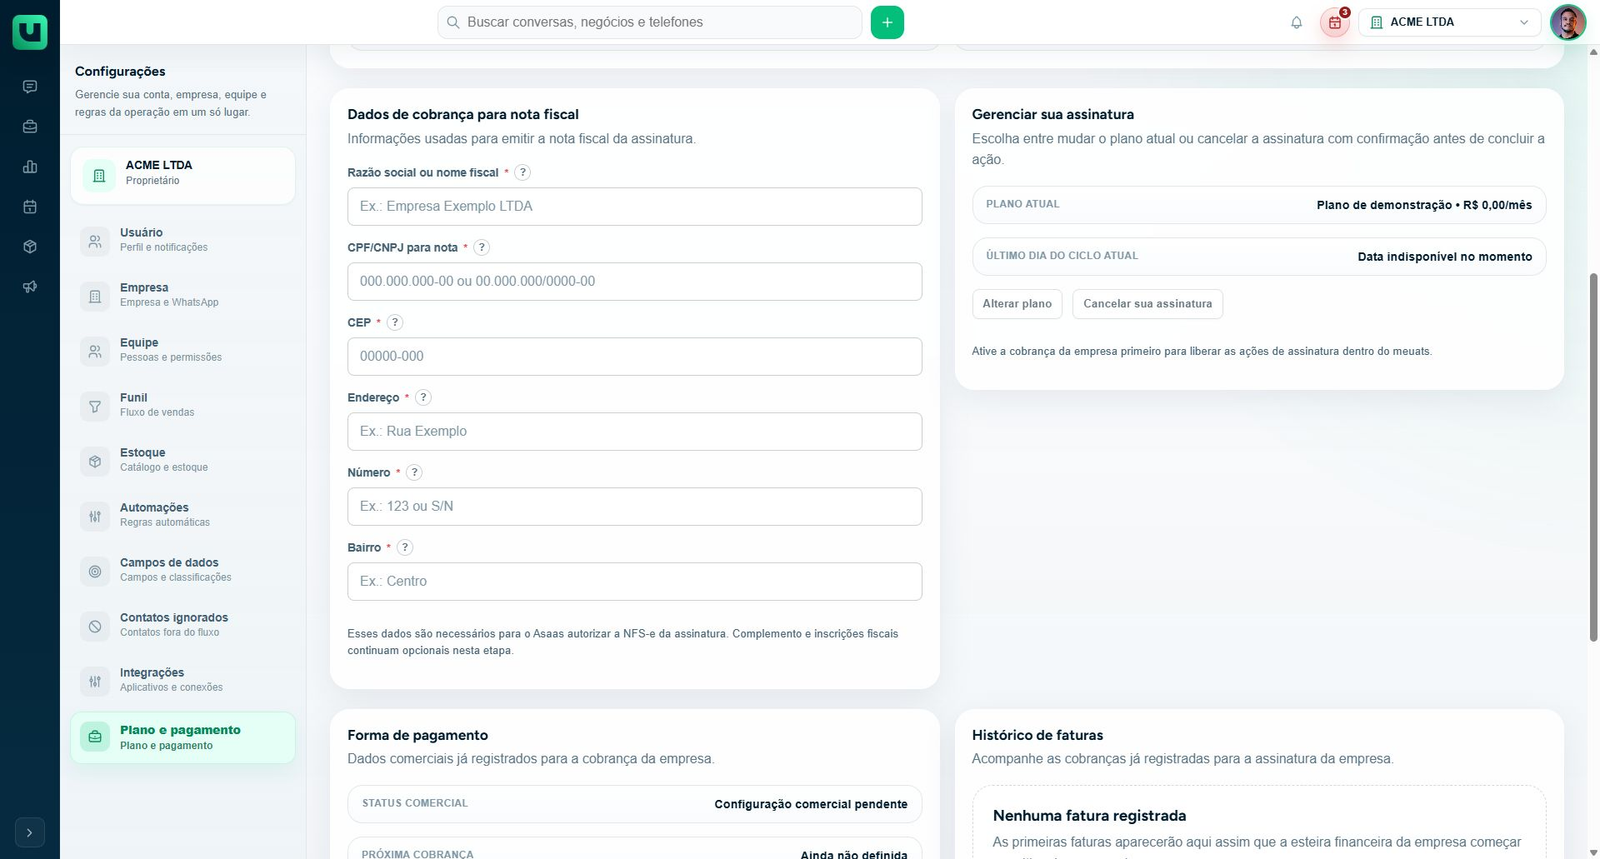The width and height of the screenshot is (1600, 859).
Task: Open Usuário settings section
Action: coord(183,240)
